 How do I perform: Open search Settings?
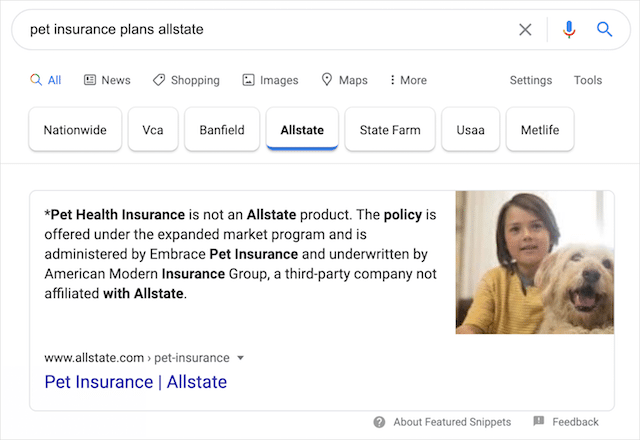[530, 80]
